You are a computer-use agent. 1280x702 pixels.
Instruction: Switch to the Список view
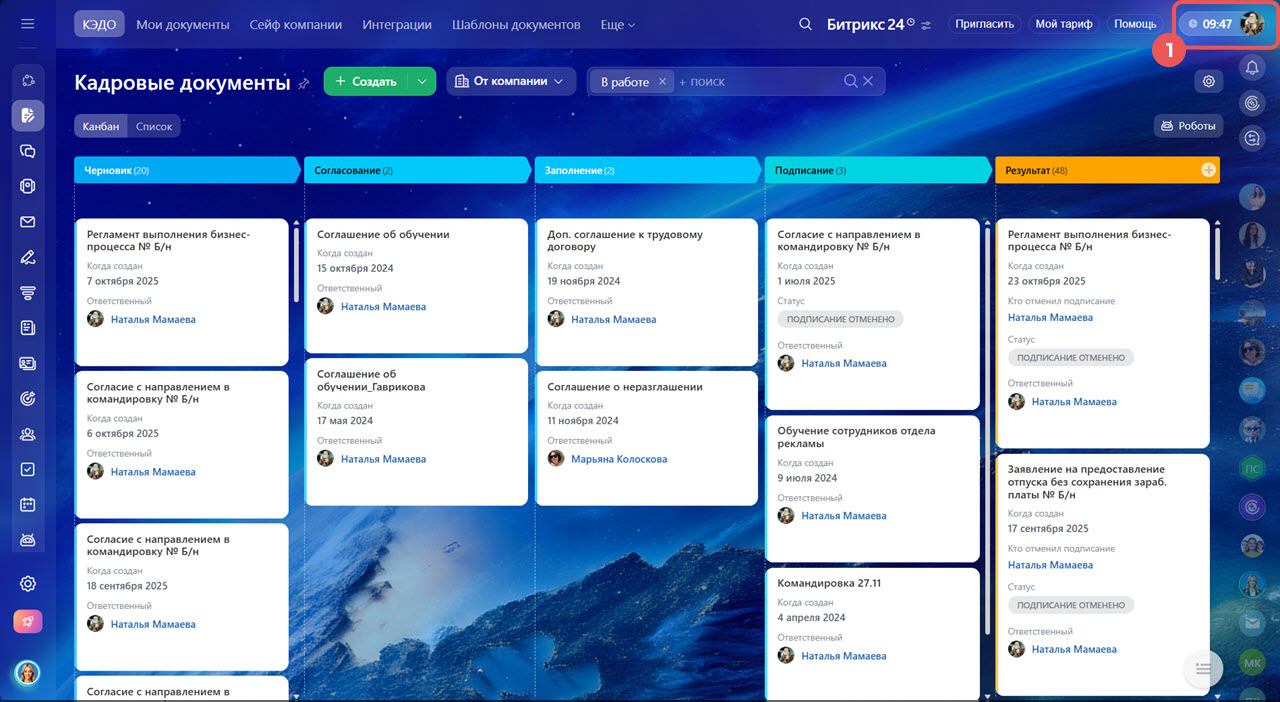[x=154, y=126]
